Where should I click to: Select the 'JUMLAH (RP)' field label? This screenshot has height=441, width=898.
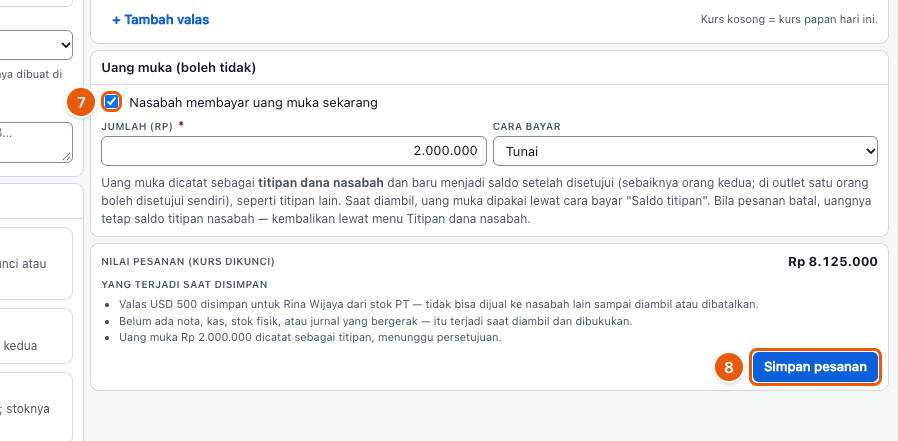click(137, 127)
